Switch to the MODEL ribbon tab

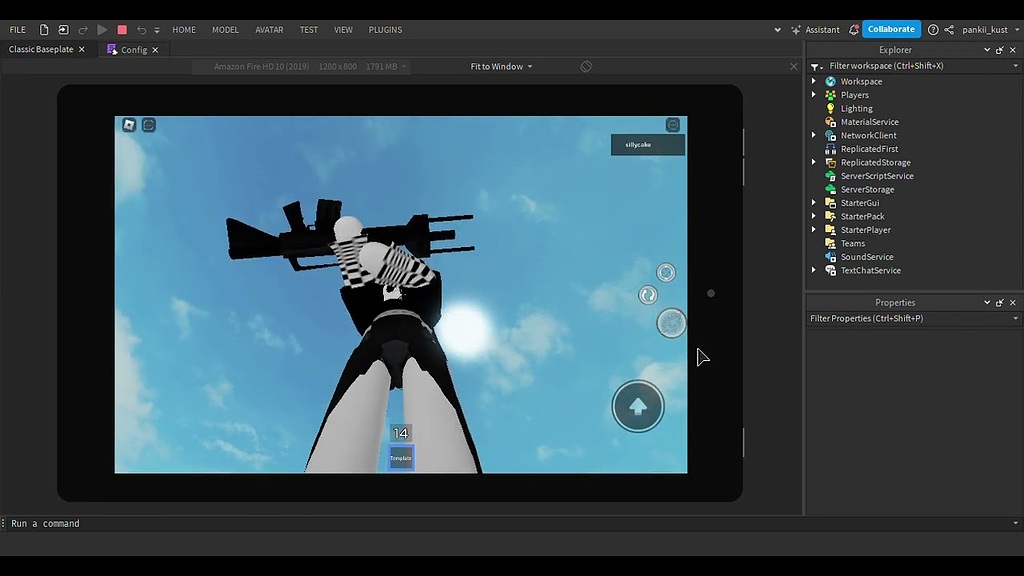tap(225, 29)
